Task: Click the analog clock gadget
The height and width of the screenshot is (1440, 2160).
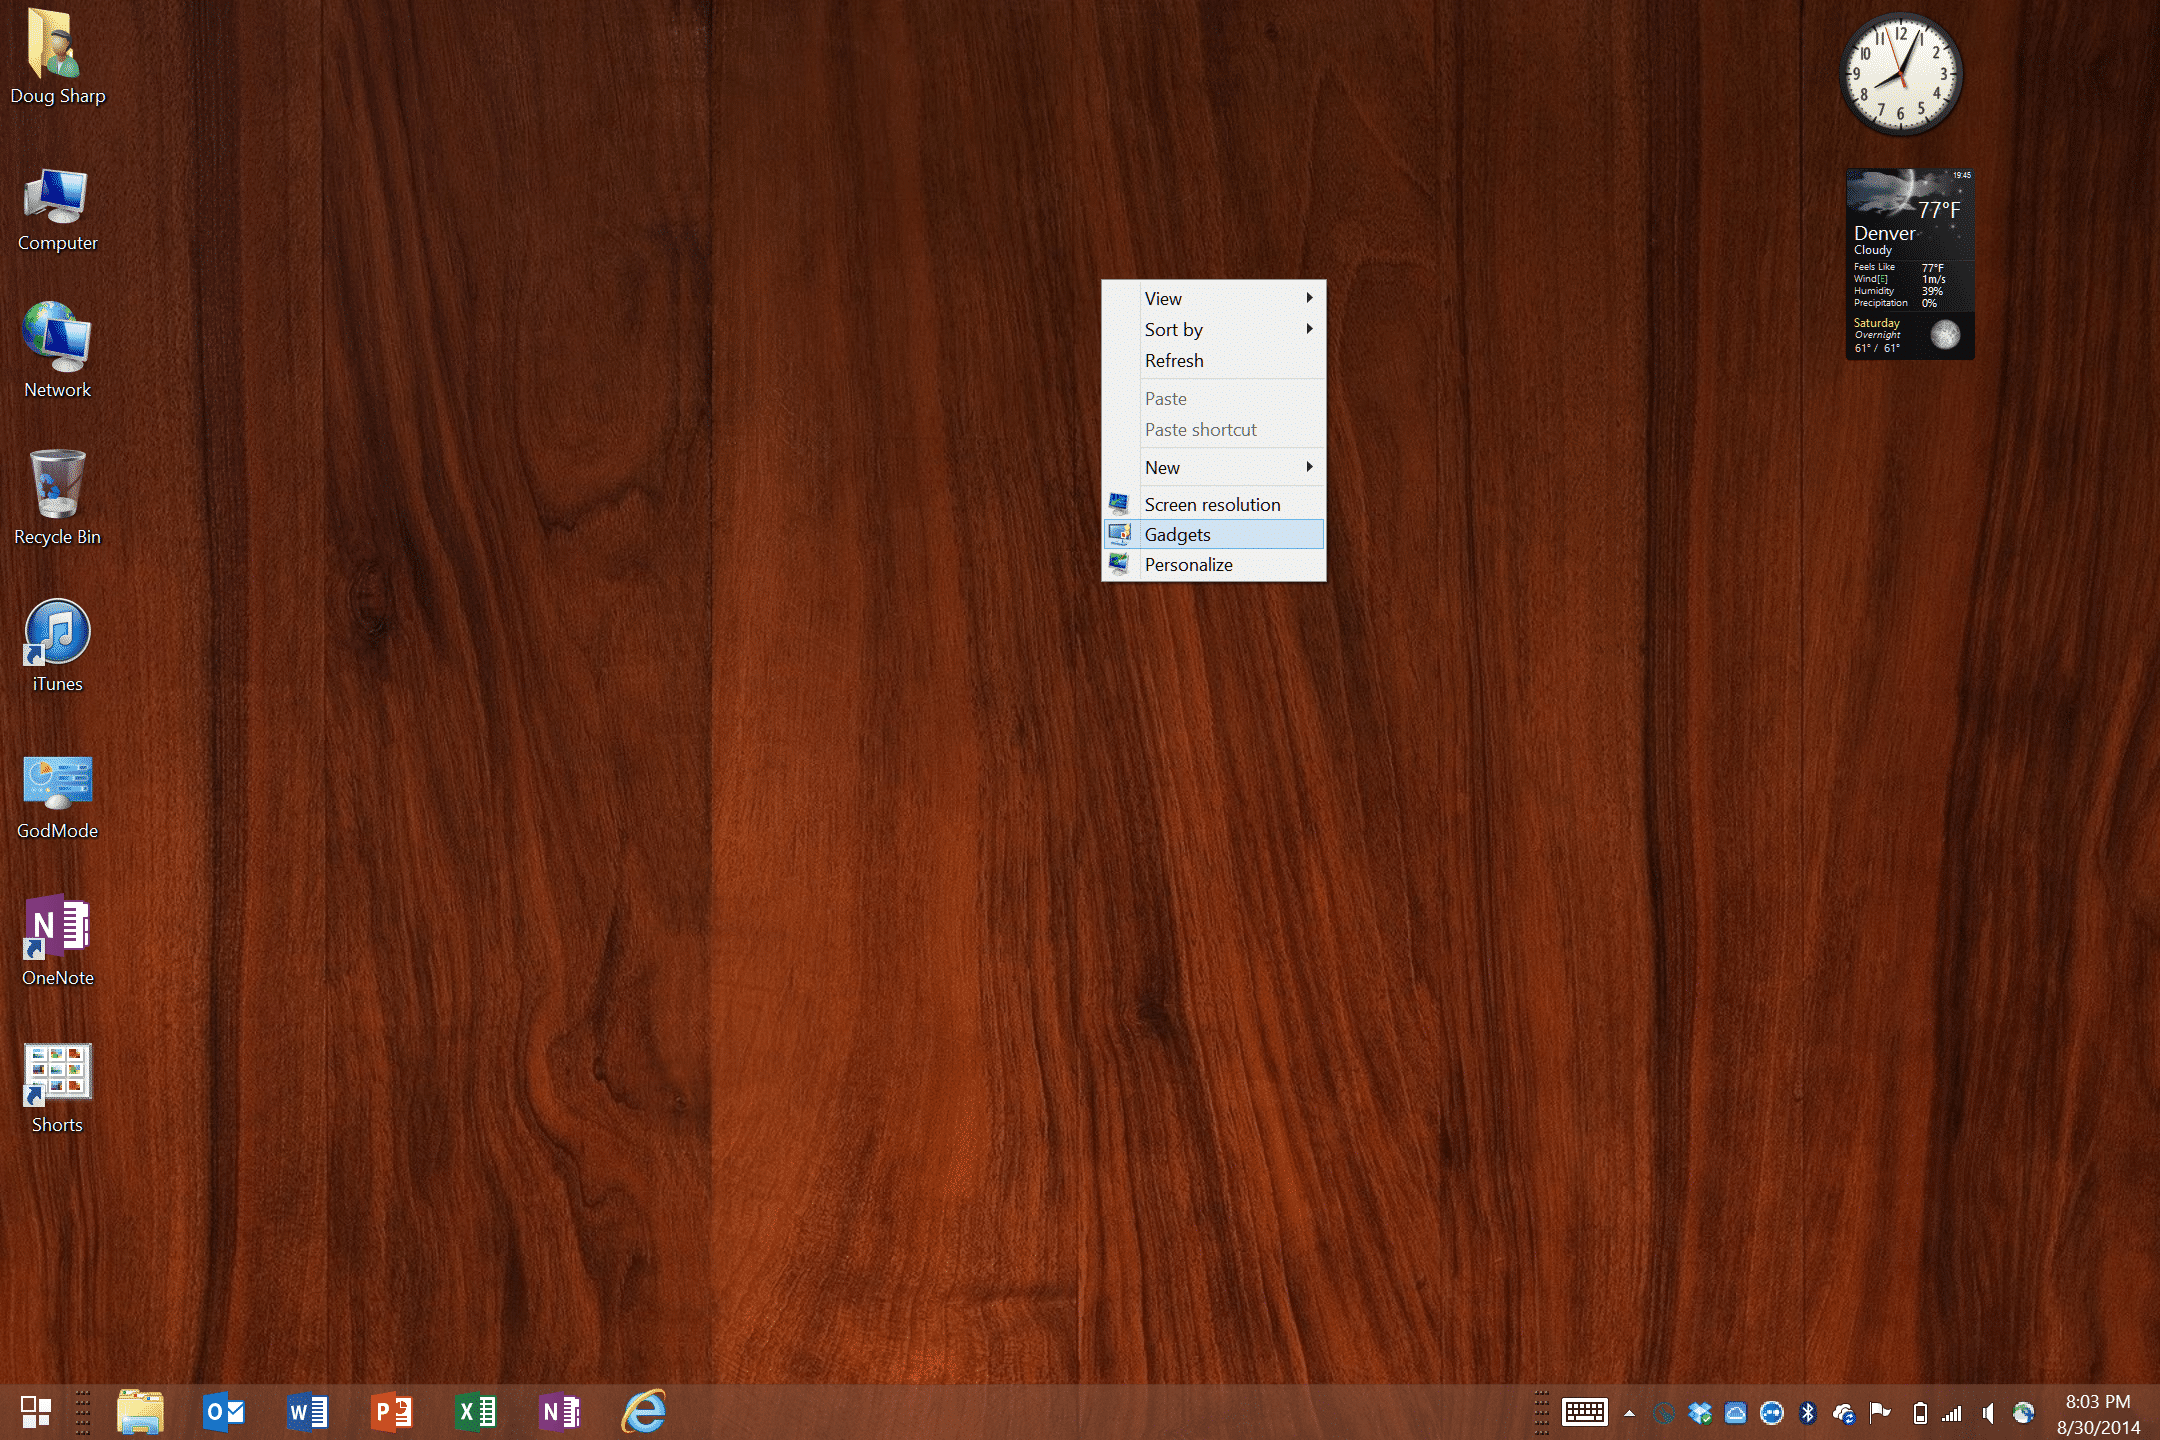Action: coord(1901,74)
